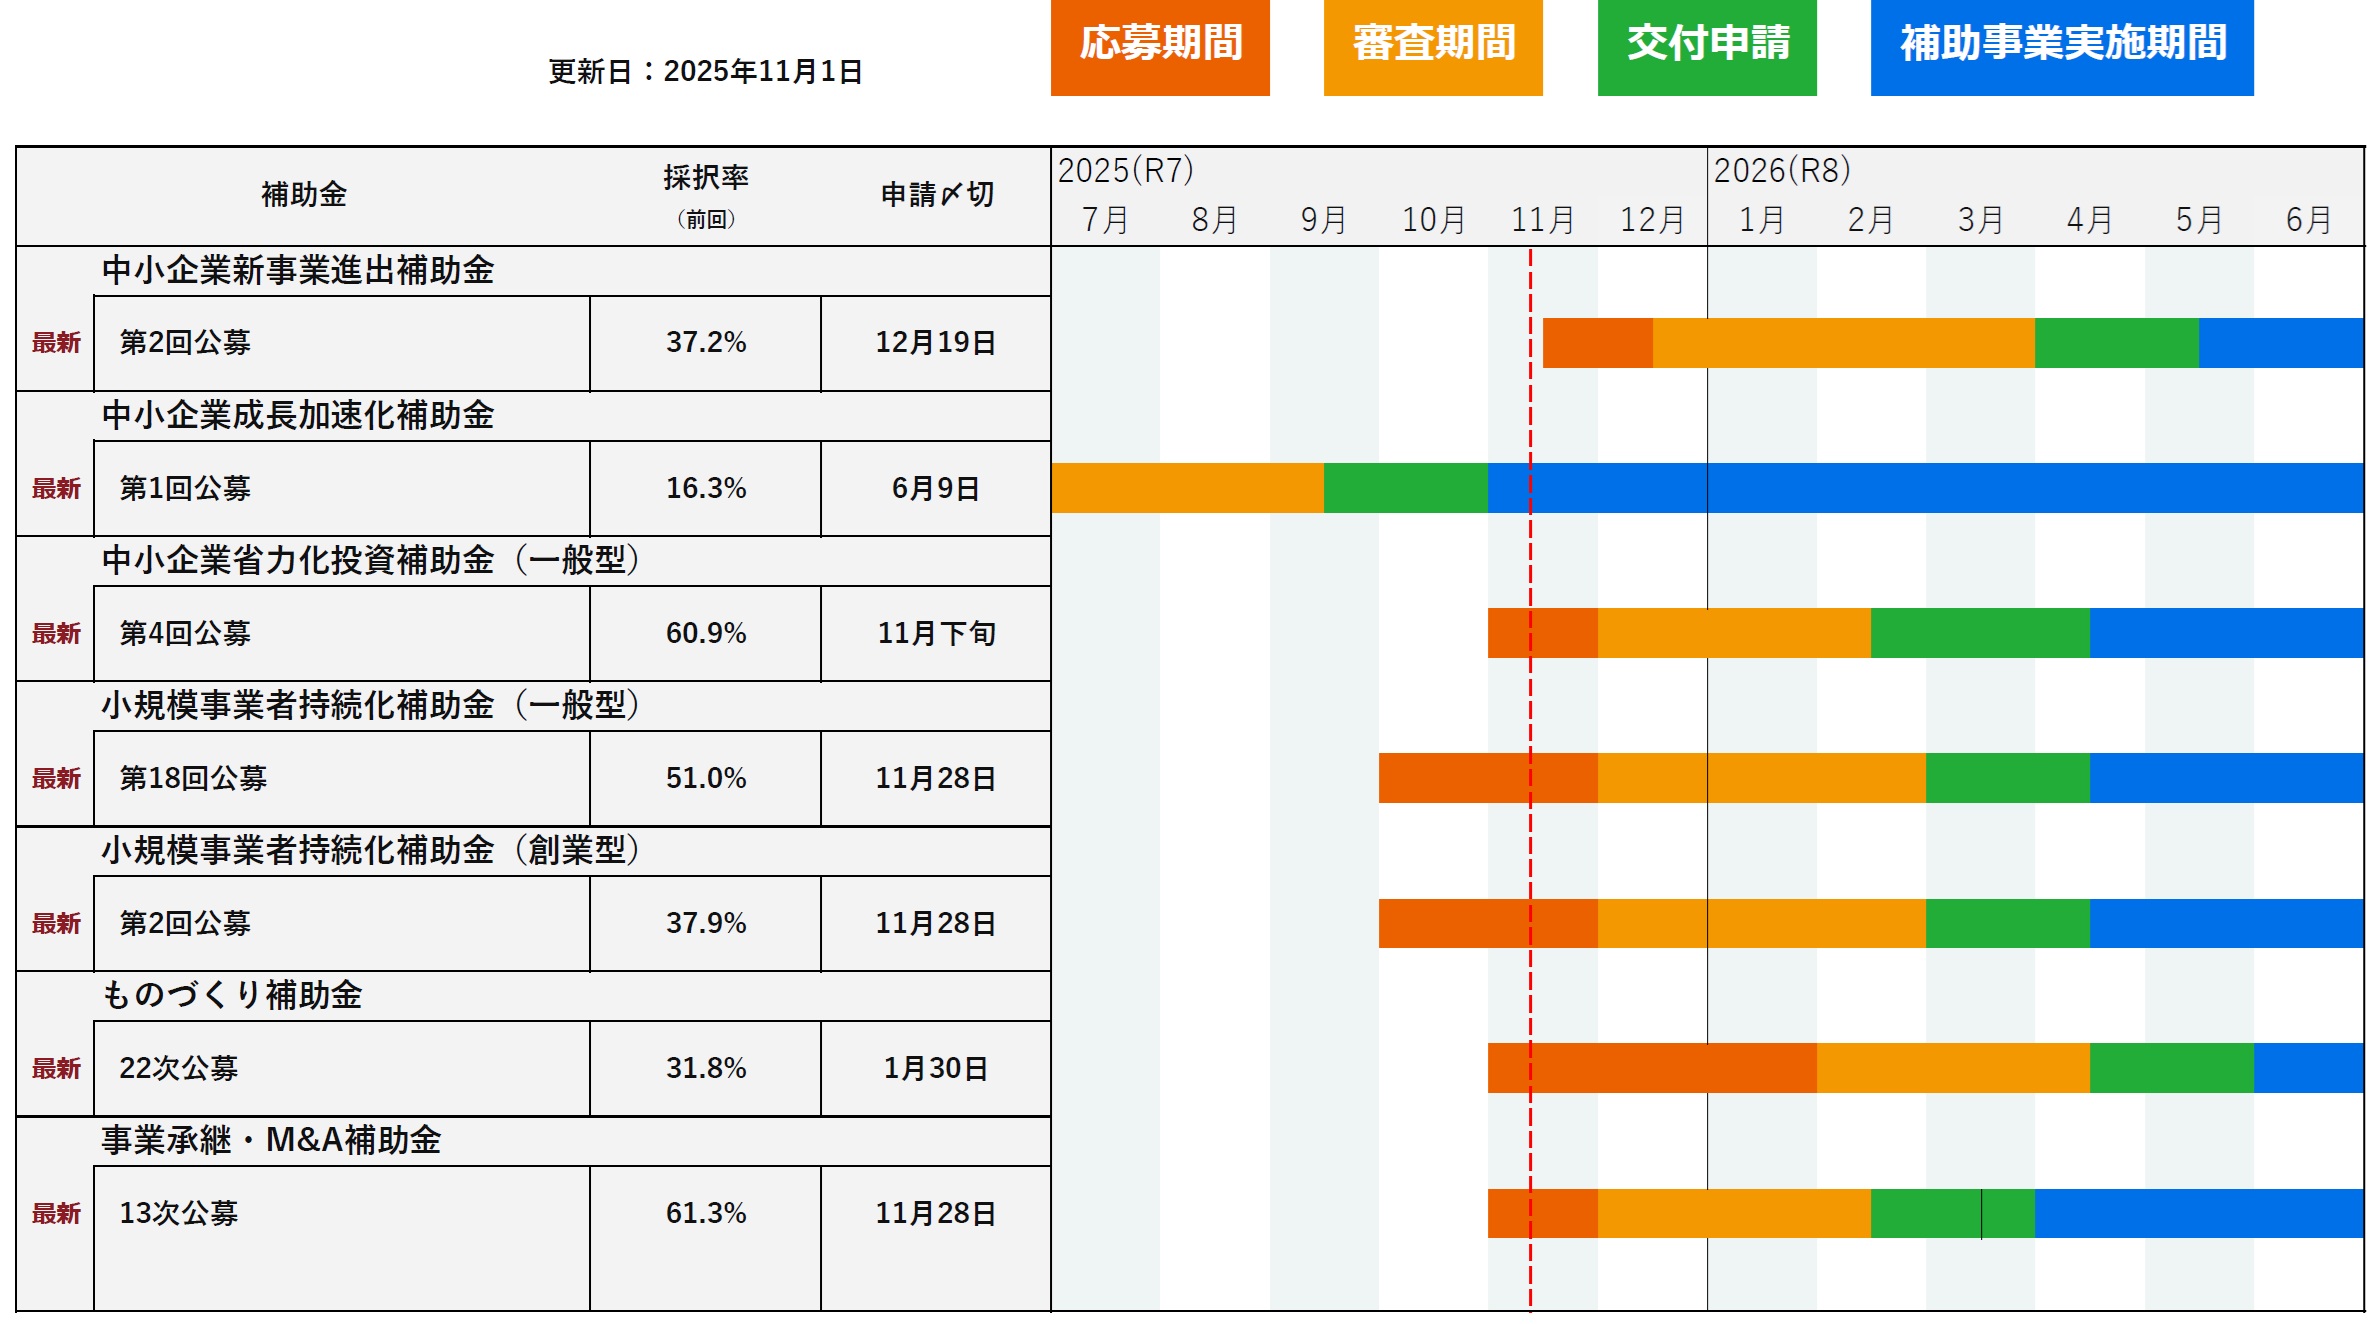The width and height of the screenshot is (2380, 1324).
Task: Click the 12月19日 deadline cell
Action: 936,343
